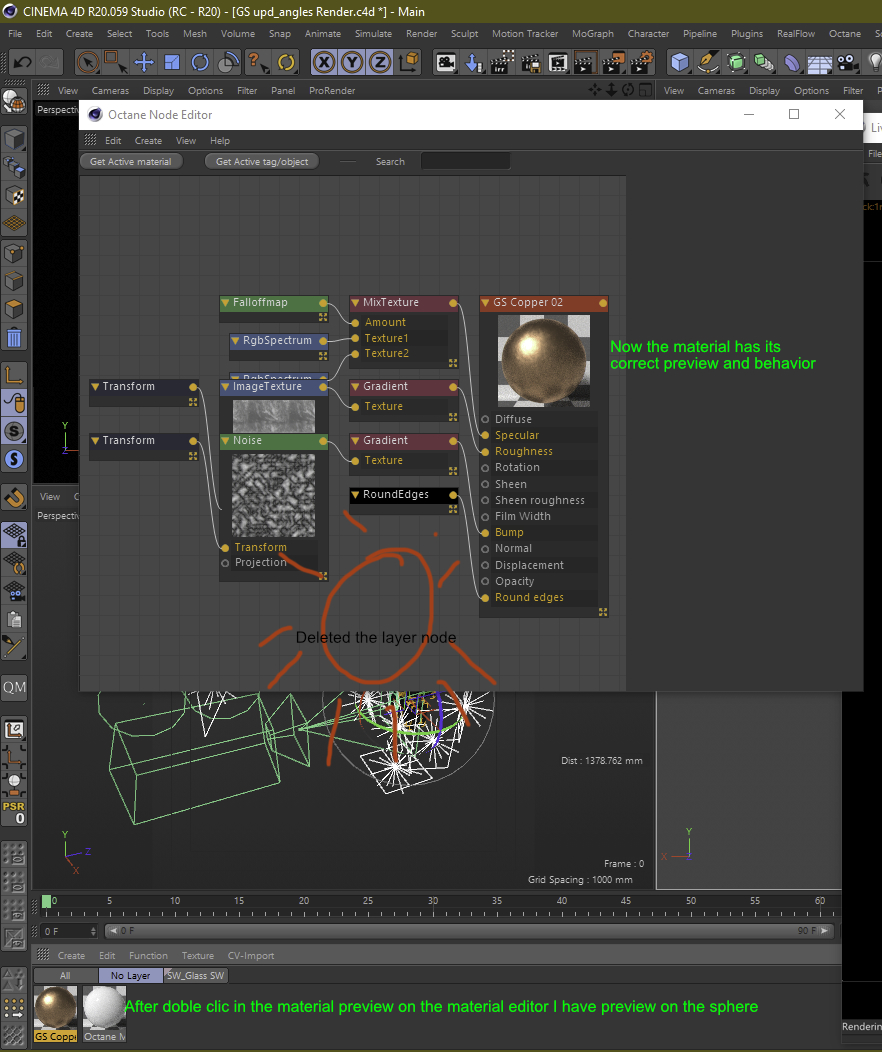Click the Render View camera icon

pos(445,62)
